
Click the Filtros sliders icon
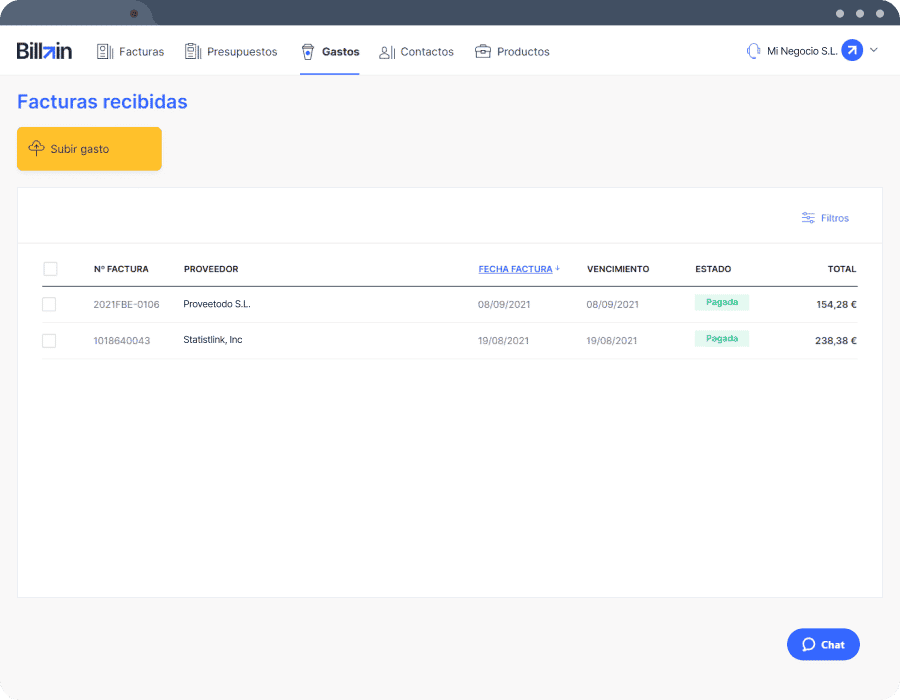tap(808, 218)
